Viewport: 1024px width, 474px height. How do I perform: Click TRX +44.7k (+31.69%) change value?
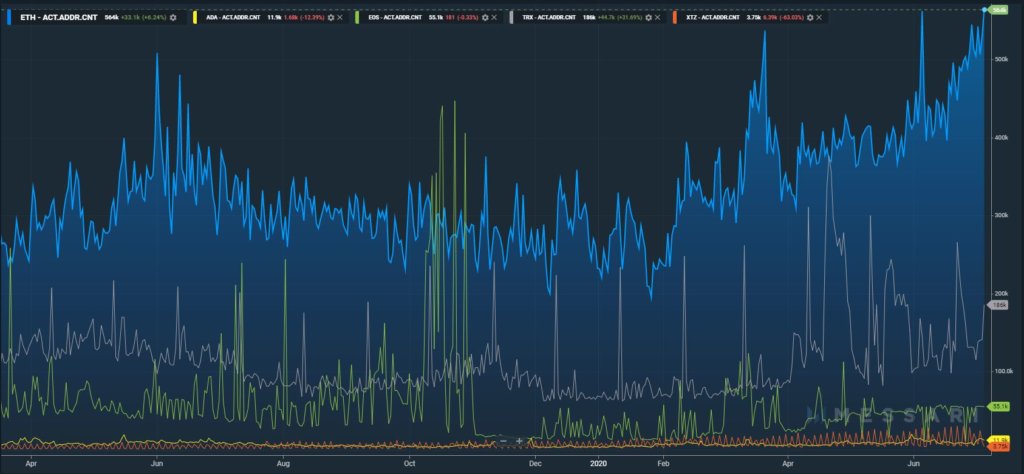(620, 18)
